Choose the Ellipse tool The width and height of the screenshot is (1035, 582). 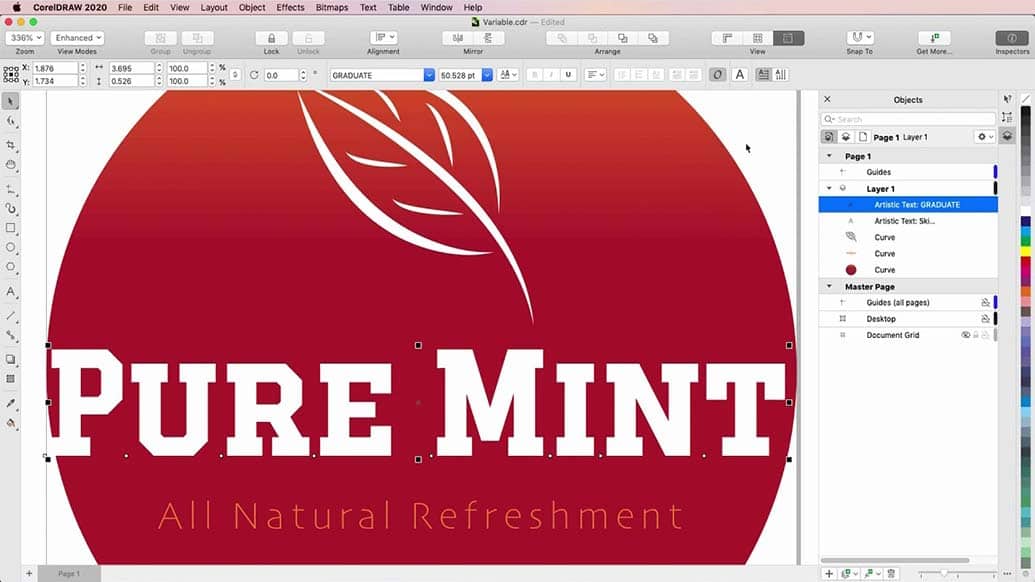11,247
